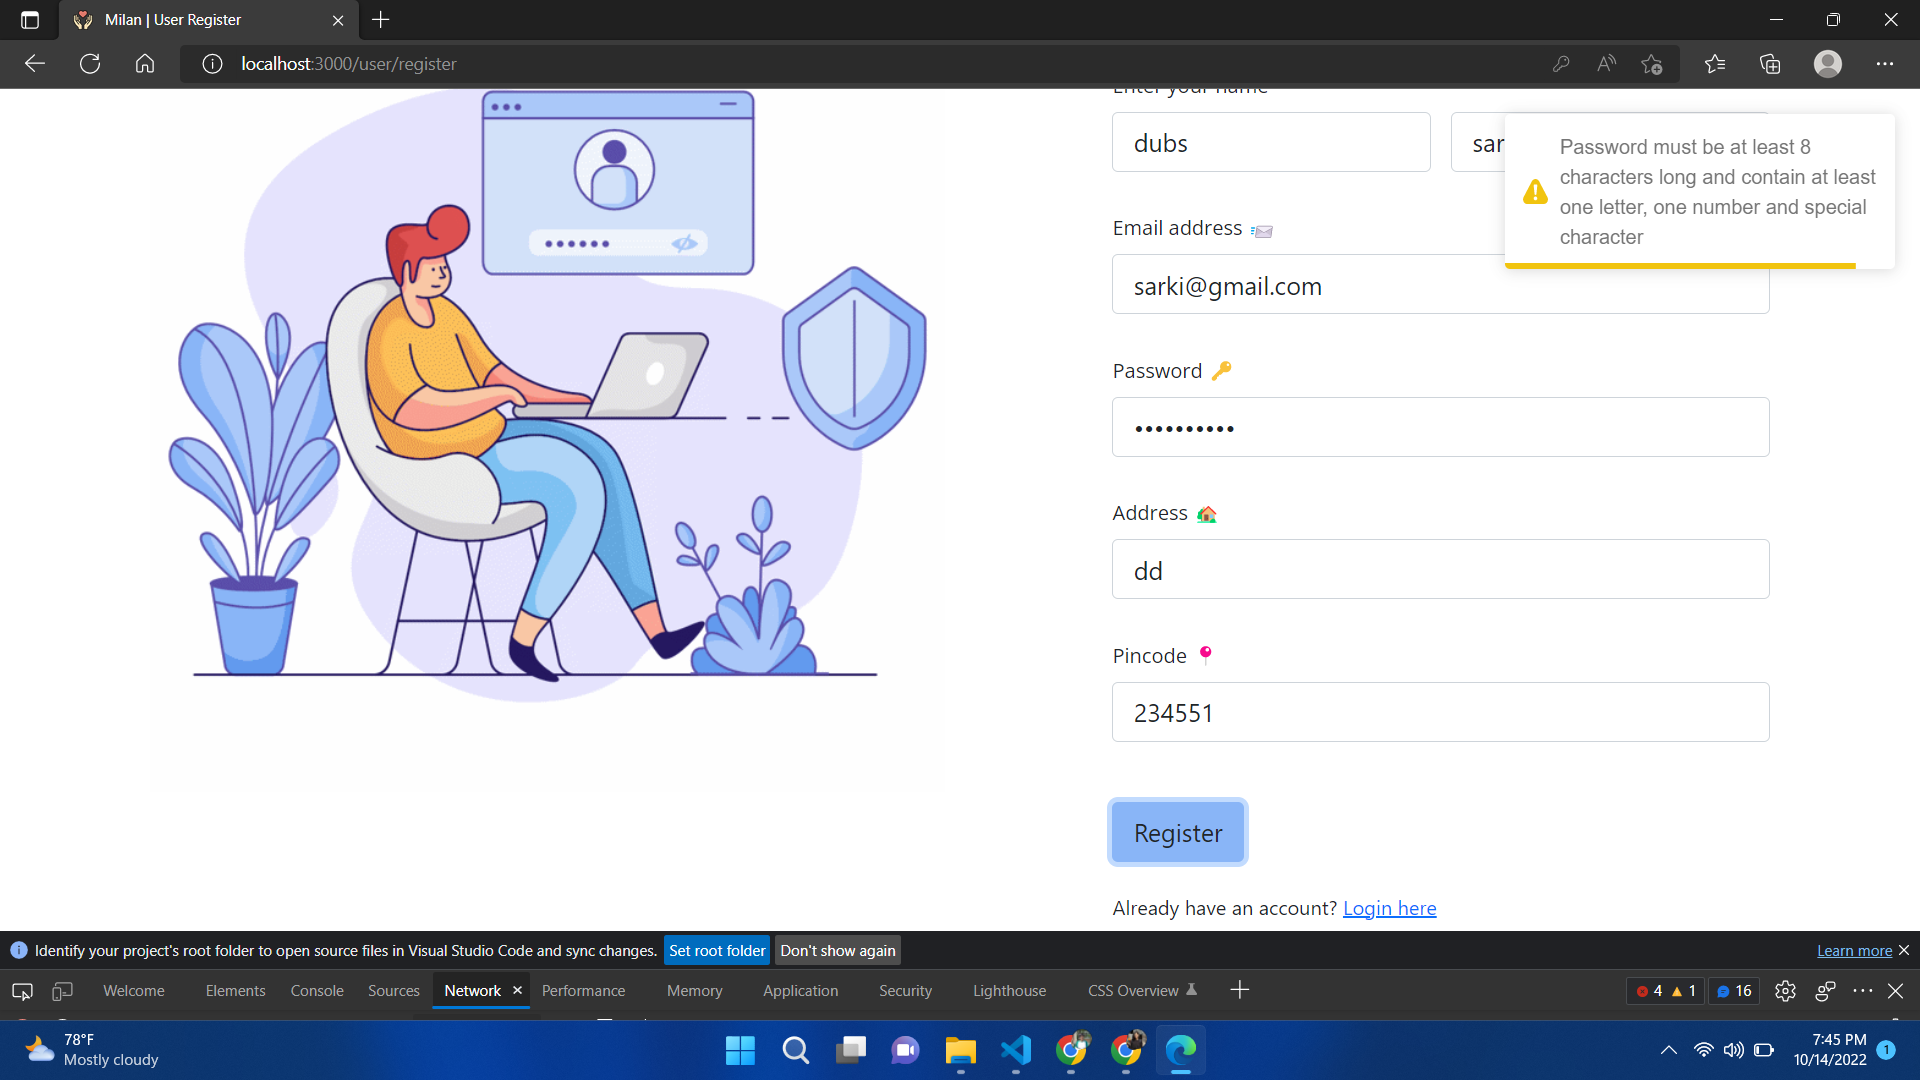The width and height of the screenshot is (1920, 1080).
Task: Open DevTools settings gear icon
Action: click(x=1785, y=990)
